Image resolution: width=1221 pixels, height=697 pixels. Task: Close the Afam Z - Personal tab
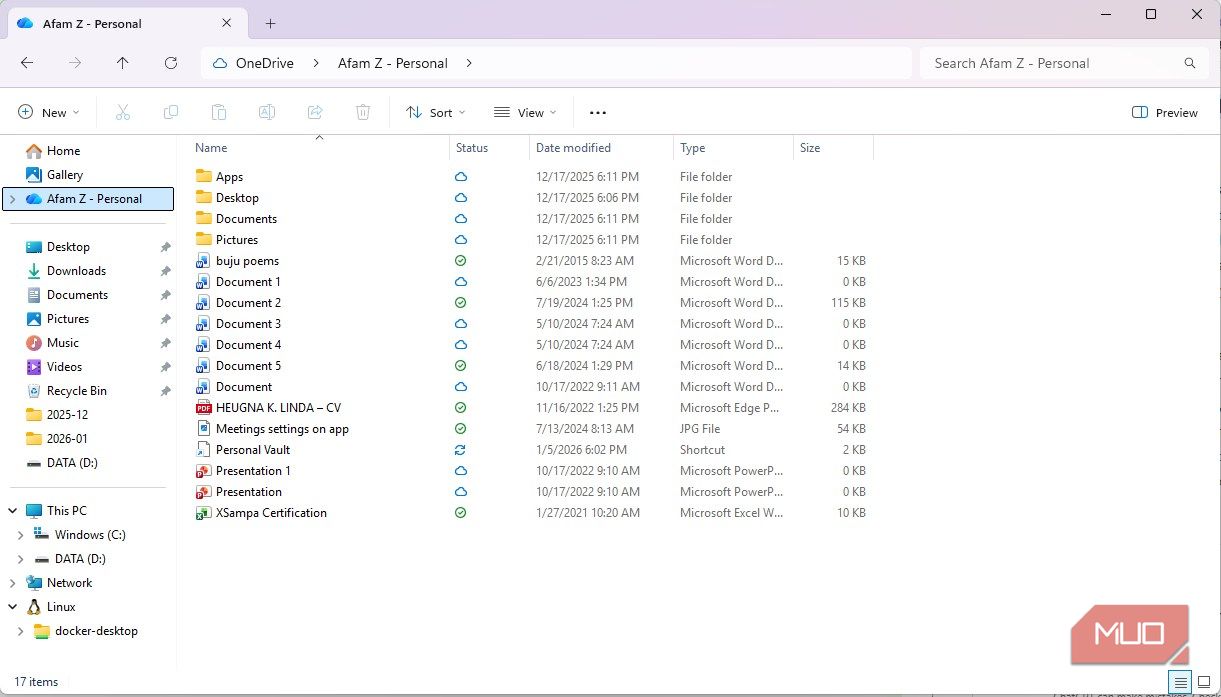pyautogui.click(x=227, y=23)
